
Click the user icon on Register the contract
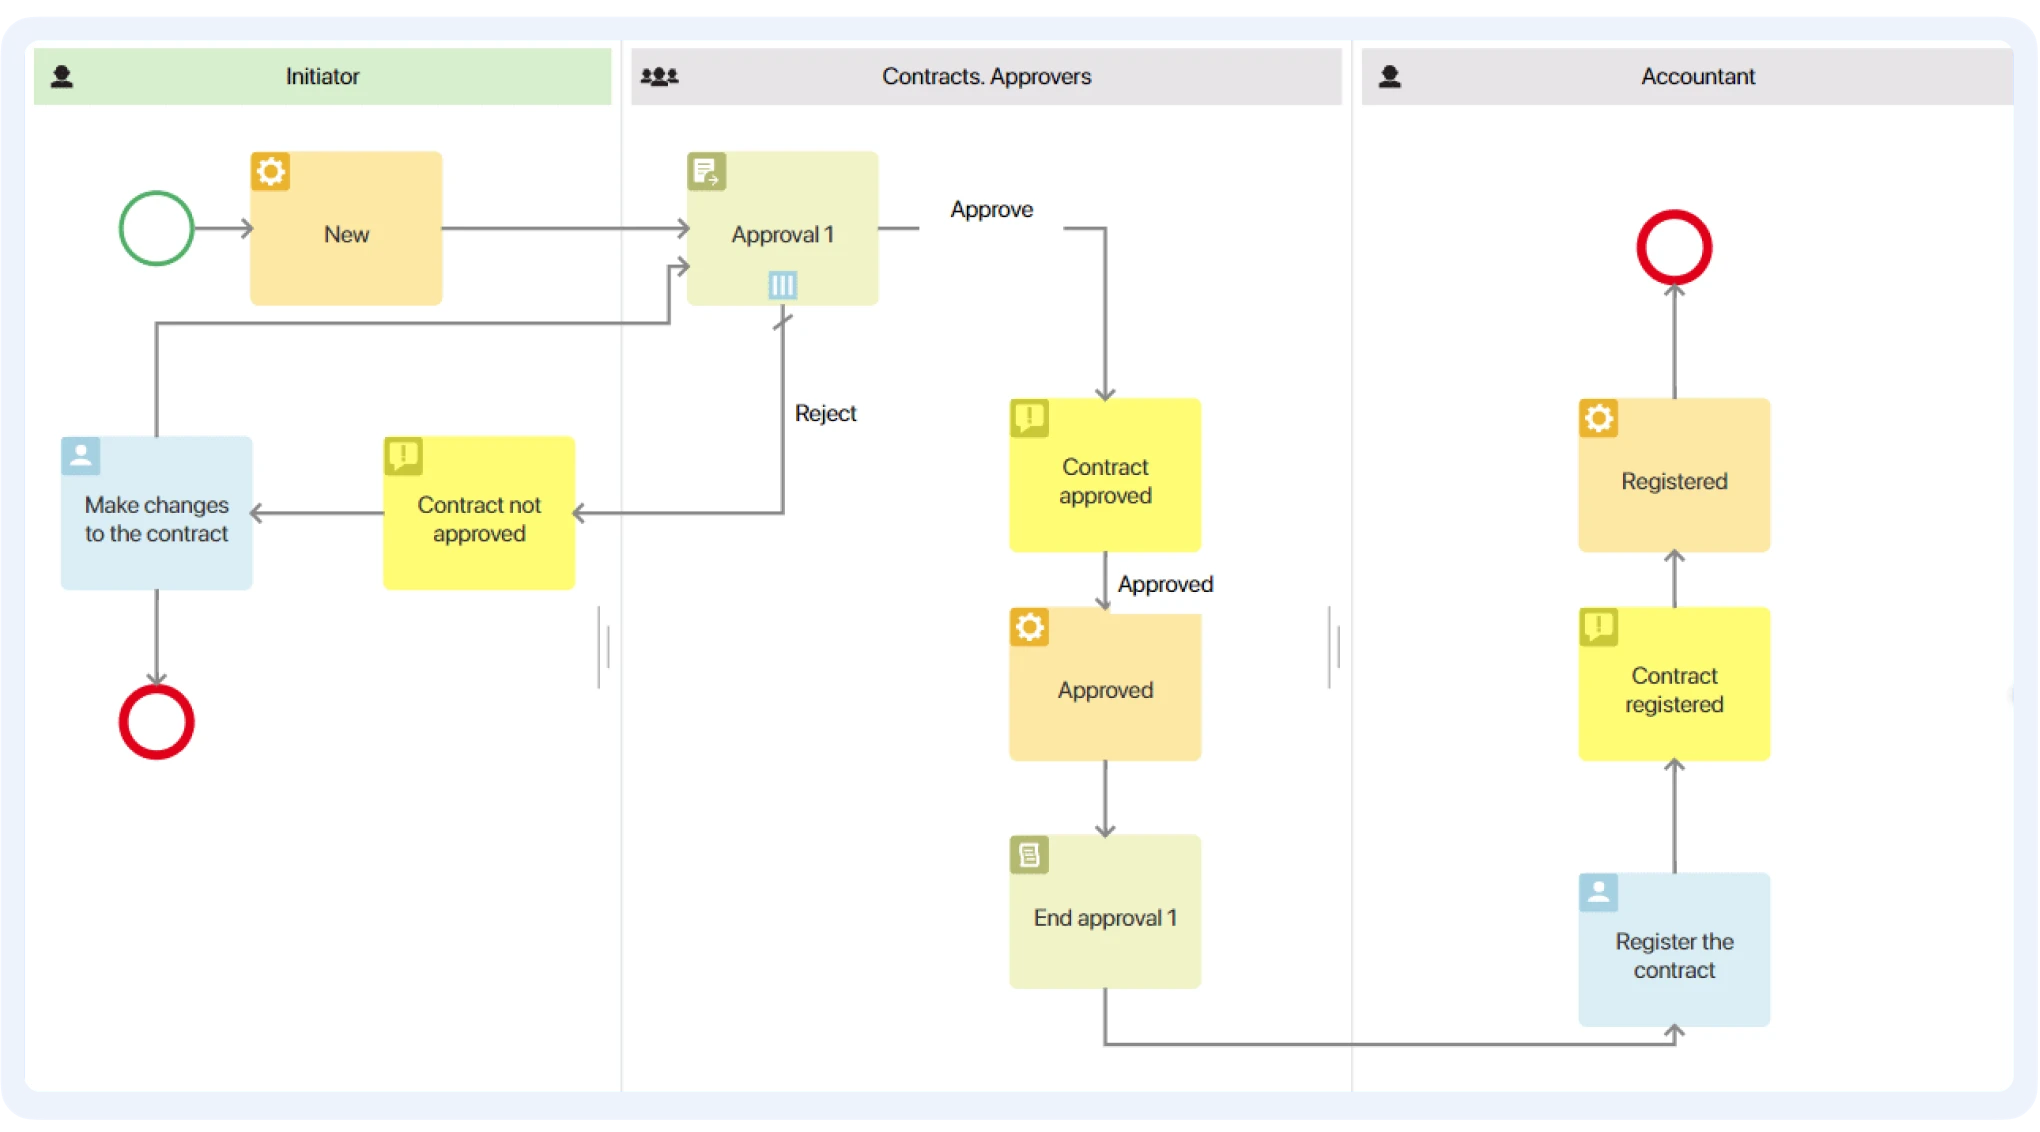tap(1598, 892)
